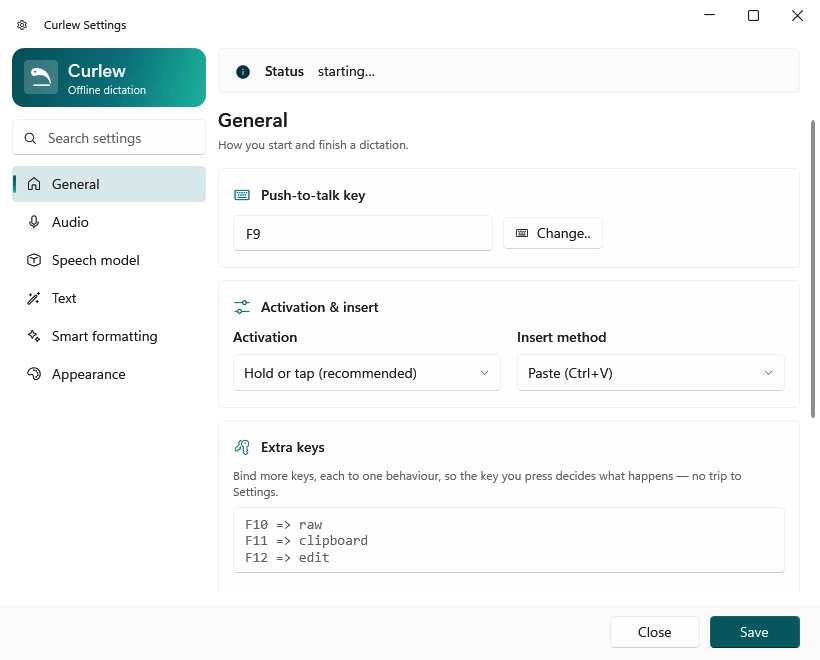Click into the Extra keys bindings text box
Image resolution: width=820 pixels, height=660 pixels.
click(509, 540)
